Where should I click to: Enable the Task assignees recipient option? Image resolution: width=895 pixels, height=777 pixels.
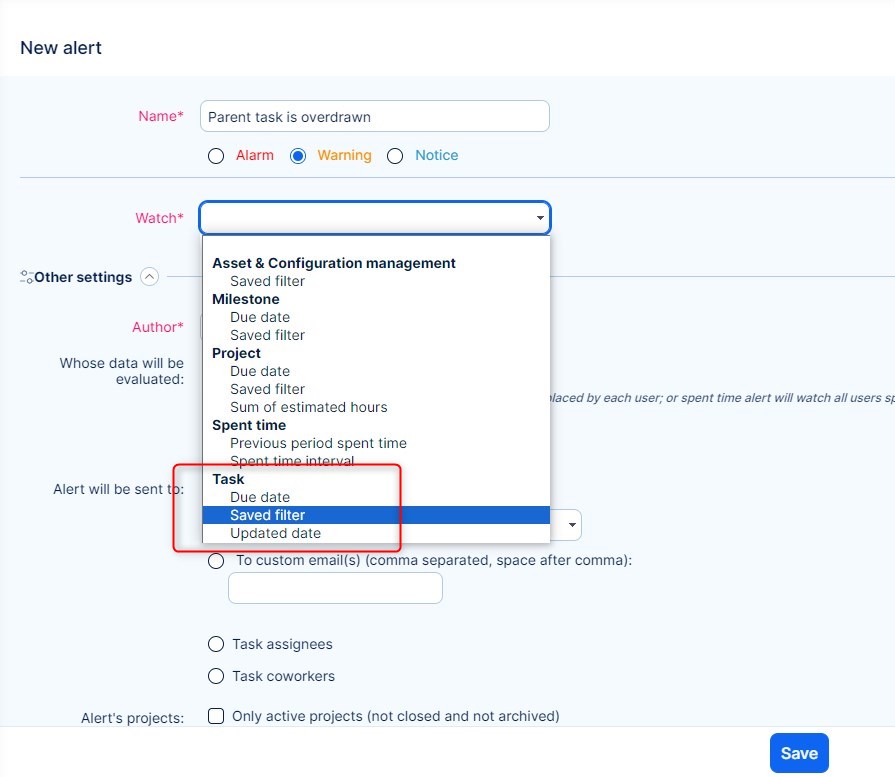point(216,645)
